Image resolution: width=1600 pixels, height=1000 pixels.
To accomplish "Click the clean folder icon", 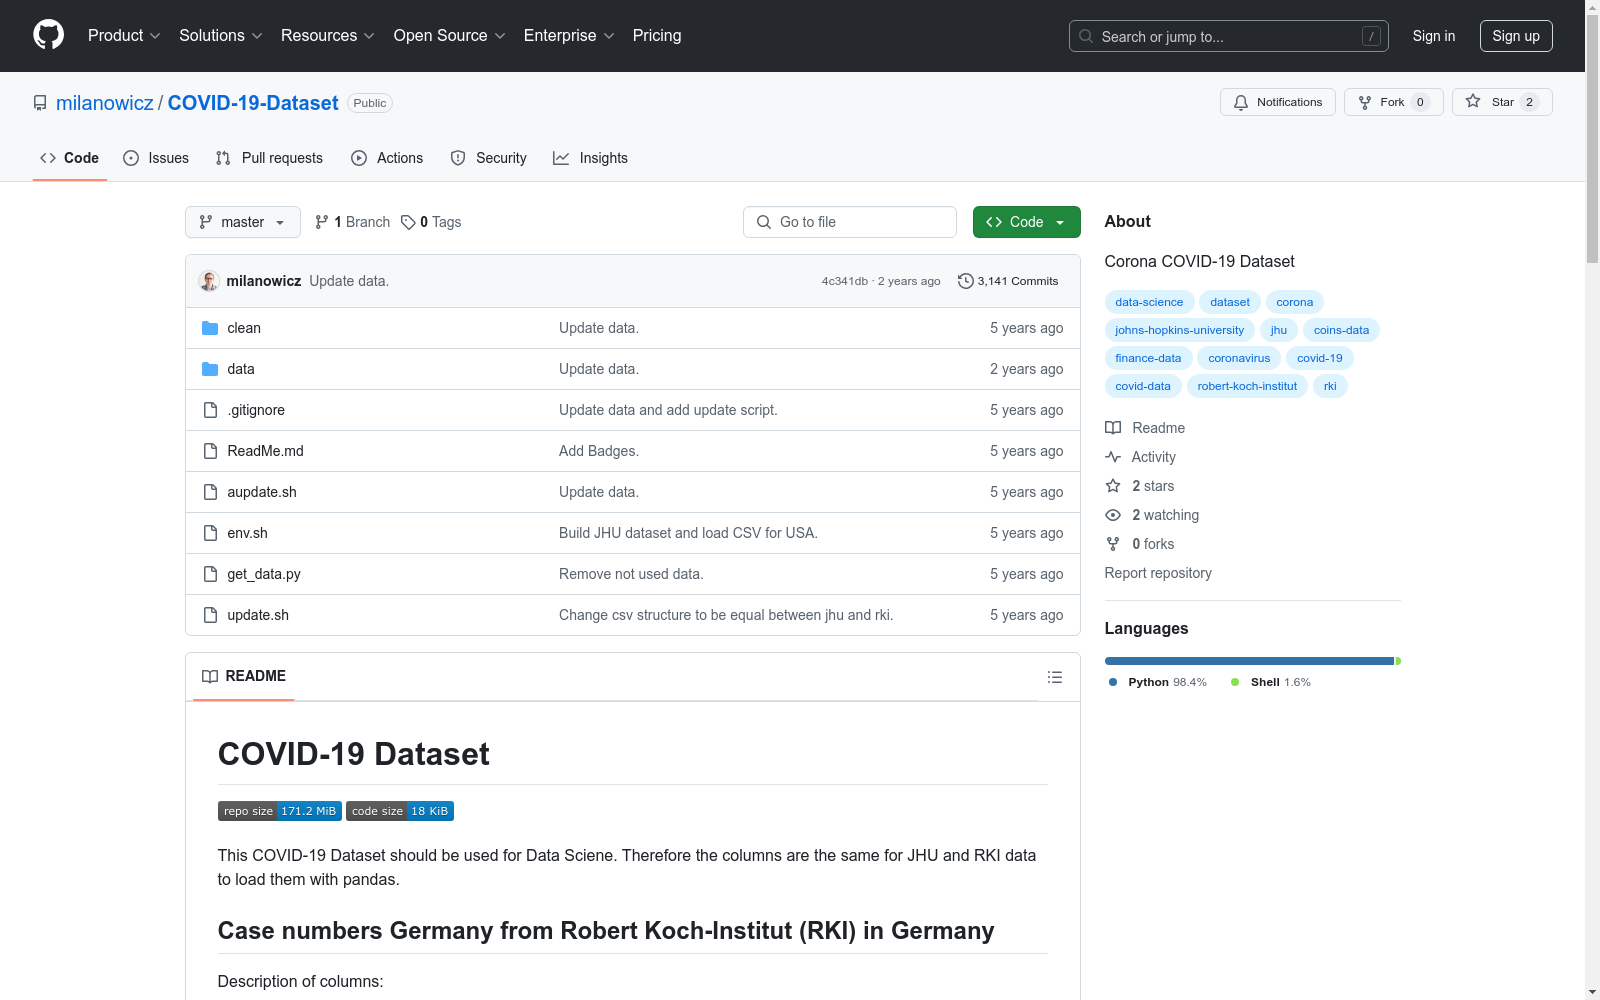I will tap(210, 328).
